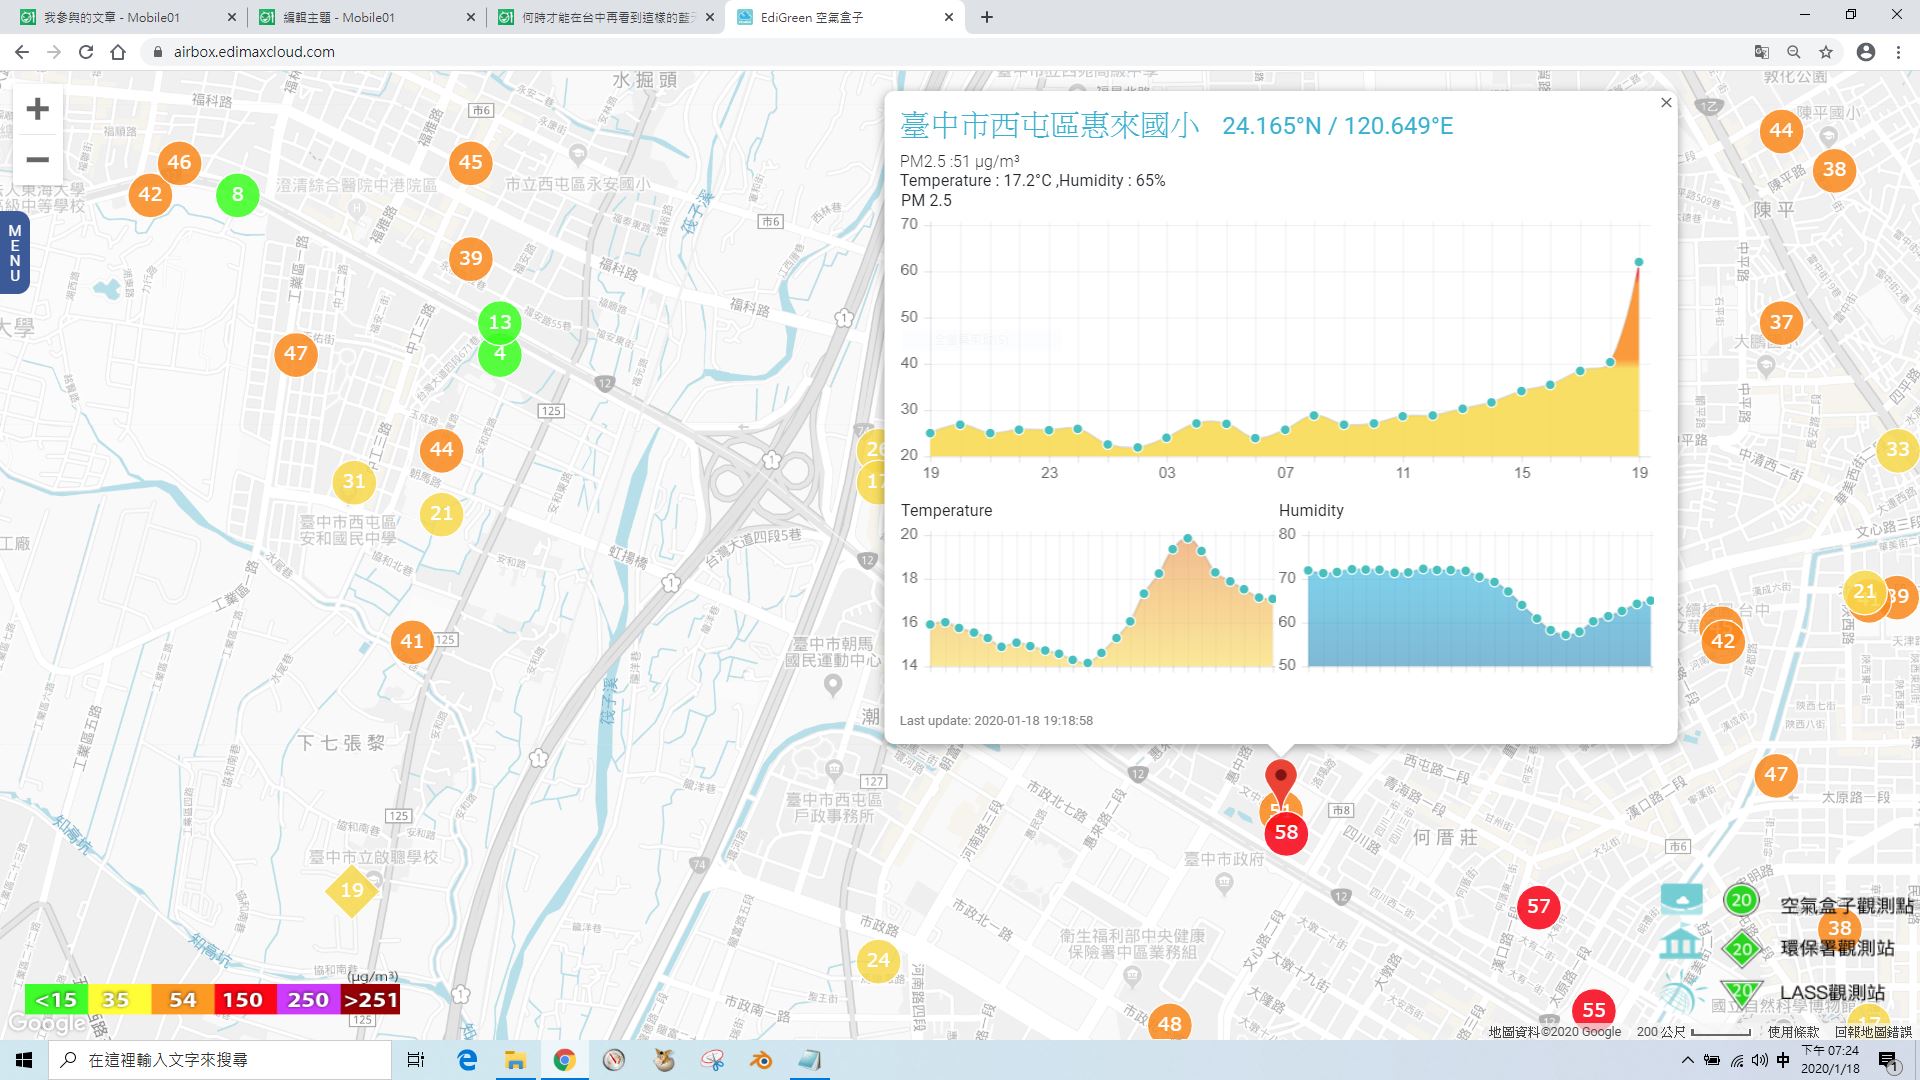The image size is (1920, 1080).
Task: Select the orange 48 marker at bottom
Action: point(1169,1023)
